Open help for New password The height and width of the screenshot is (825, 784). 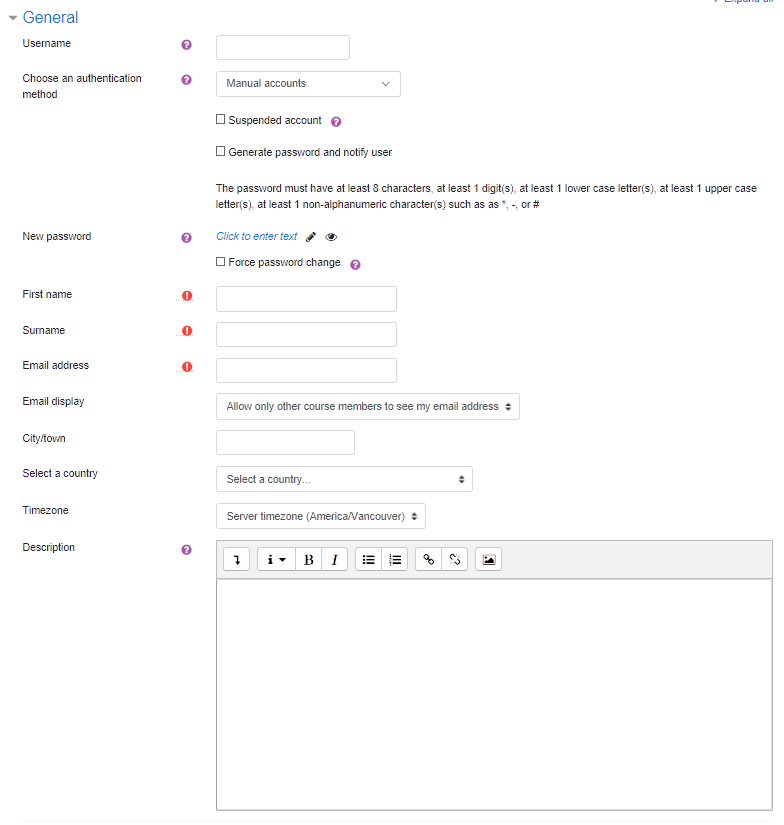pos(186,238)
